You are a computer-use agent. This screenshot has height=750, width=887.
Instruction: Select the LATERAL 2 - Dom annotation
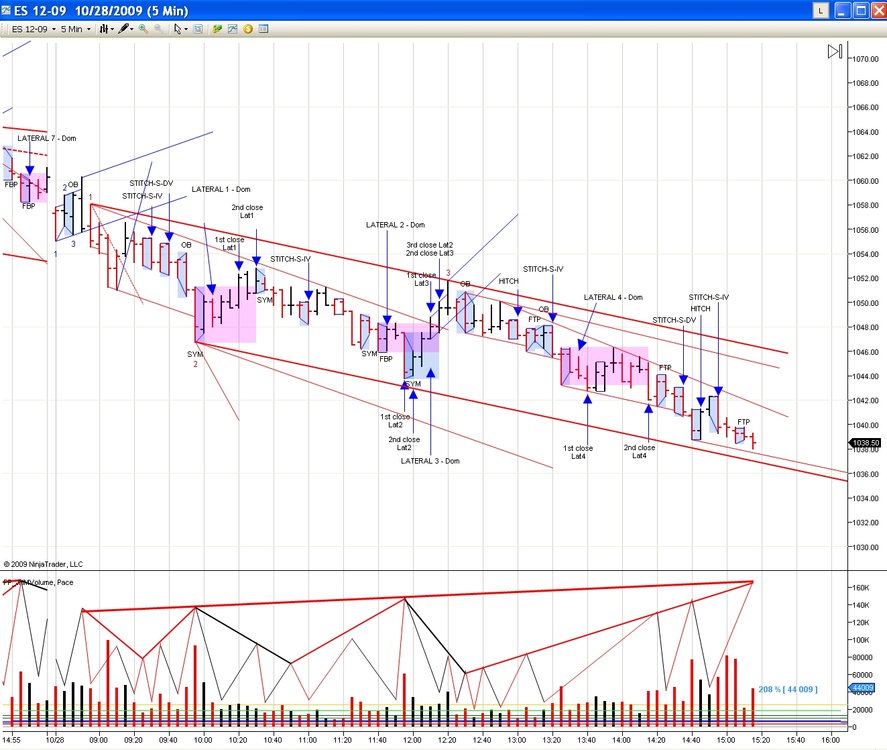coord(395,225)
